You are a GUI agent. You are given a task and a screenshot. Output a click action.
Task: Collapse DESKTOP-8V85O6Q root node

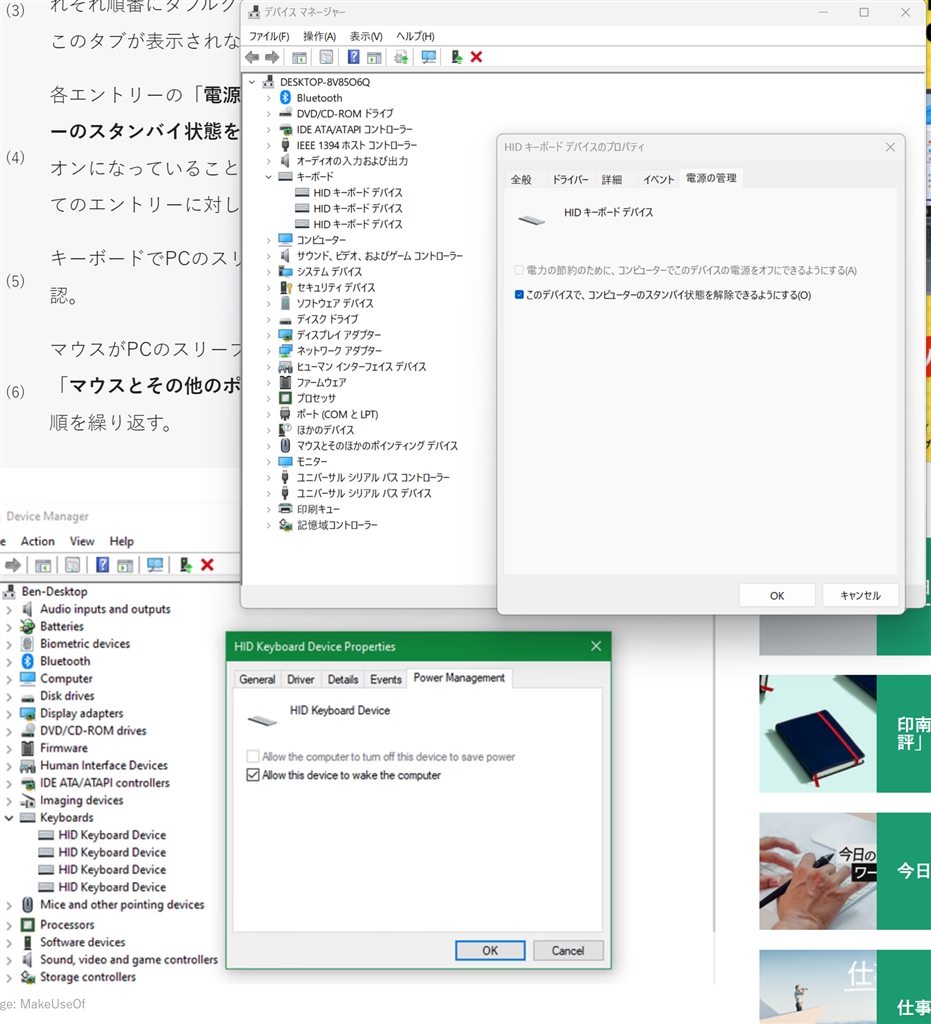tap(252, 82)
